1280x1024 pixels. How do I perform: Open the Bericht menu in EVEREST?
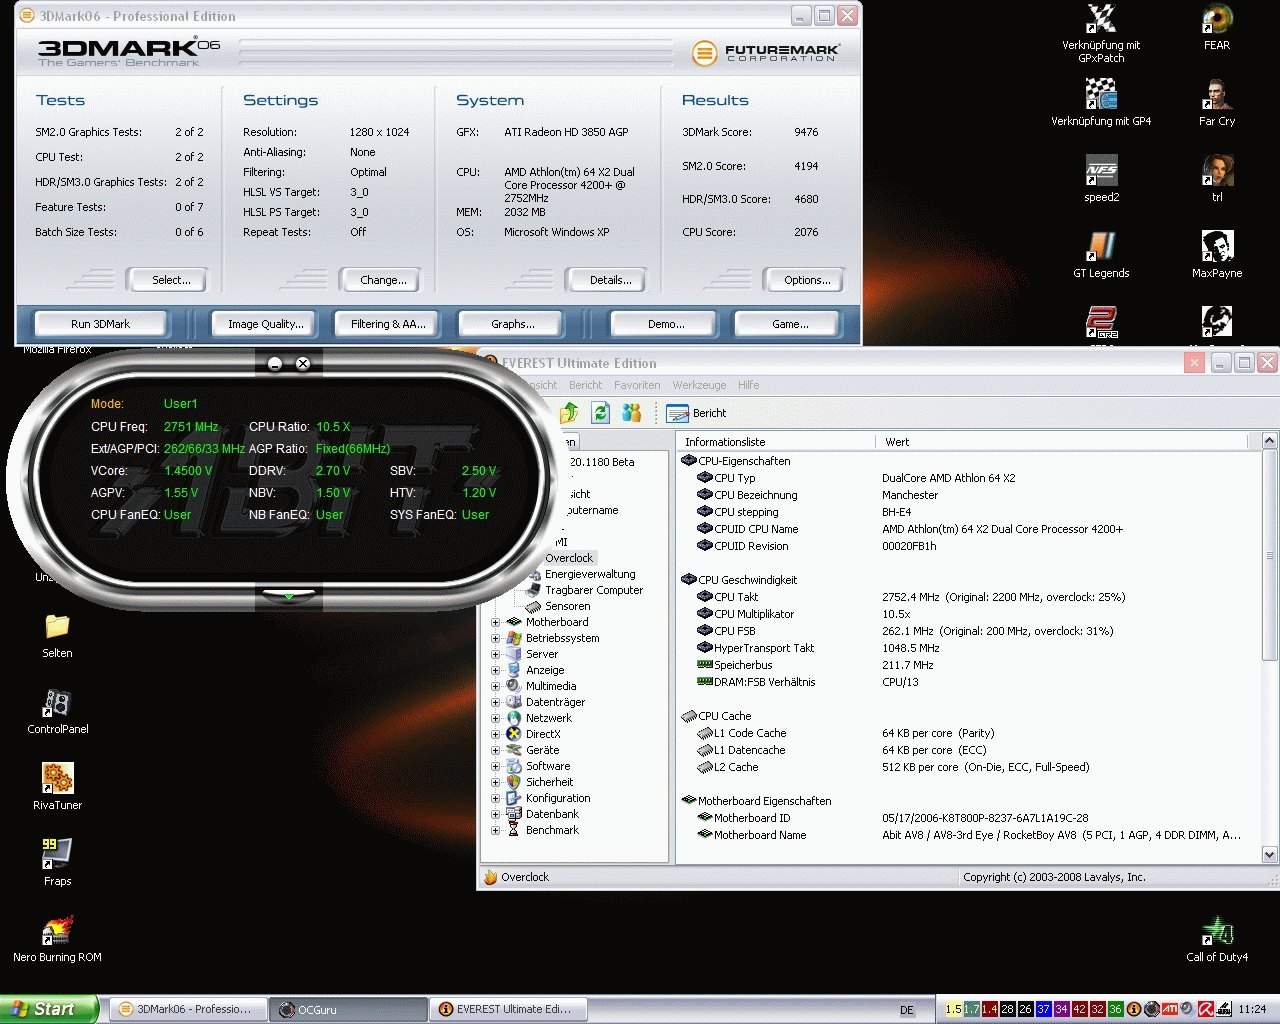click(585, 385)
